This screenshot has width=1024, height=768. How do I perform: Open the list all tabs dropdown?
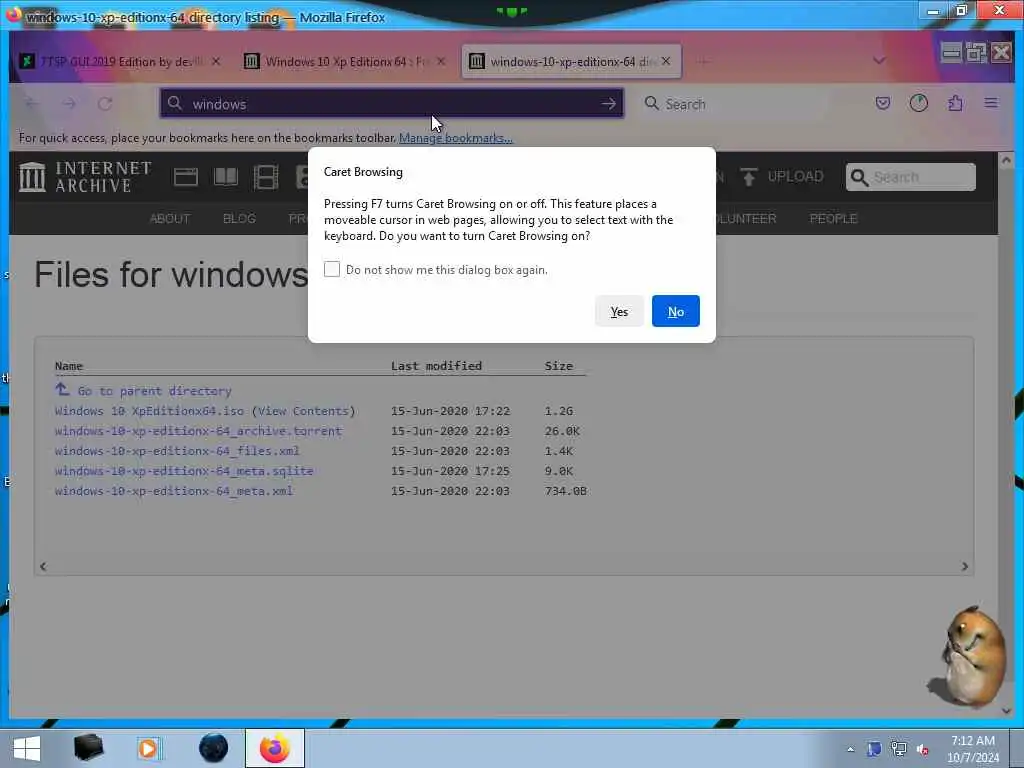[x=879, y=61]
